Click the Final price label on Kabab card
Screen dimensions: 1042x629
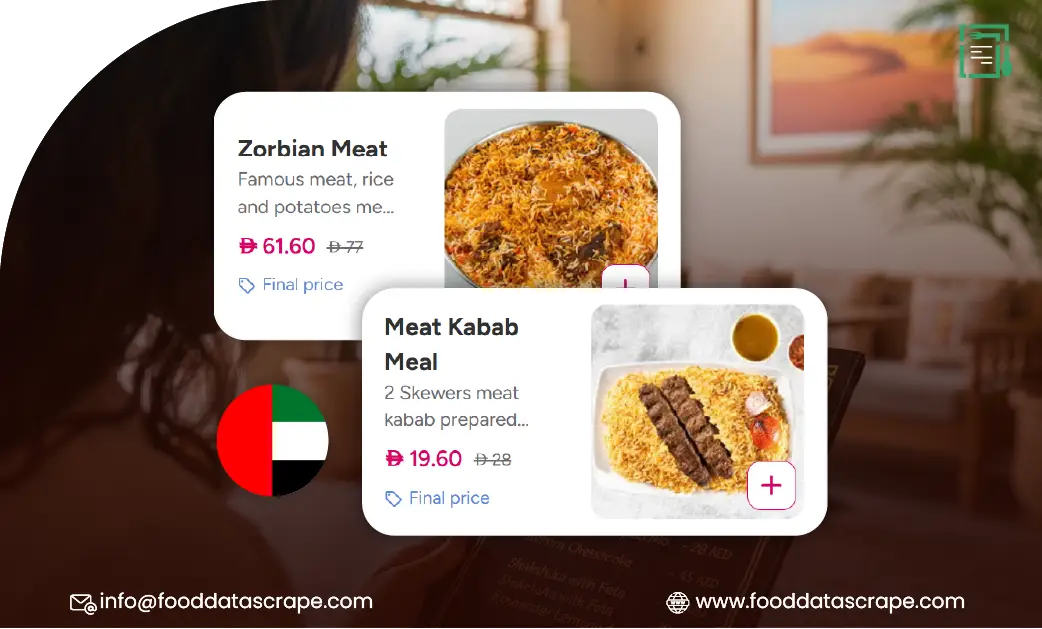point(449,498)
